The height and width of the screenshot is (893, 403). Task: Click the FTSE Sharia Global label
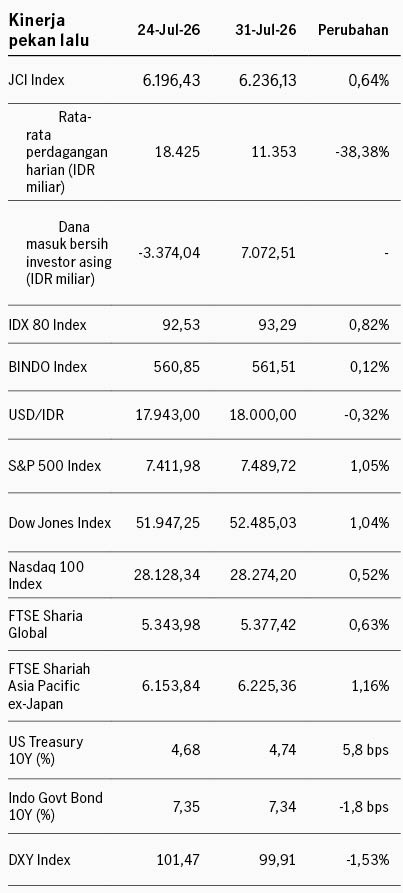tap(45, 624)
